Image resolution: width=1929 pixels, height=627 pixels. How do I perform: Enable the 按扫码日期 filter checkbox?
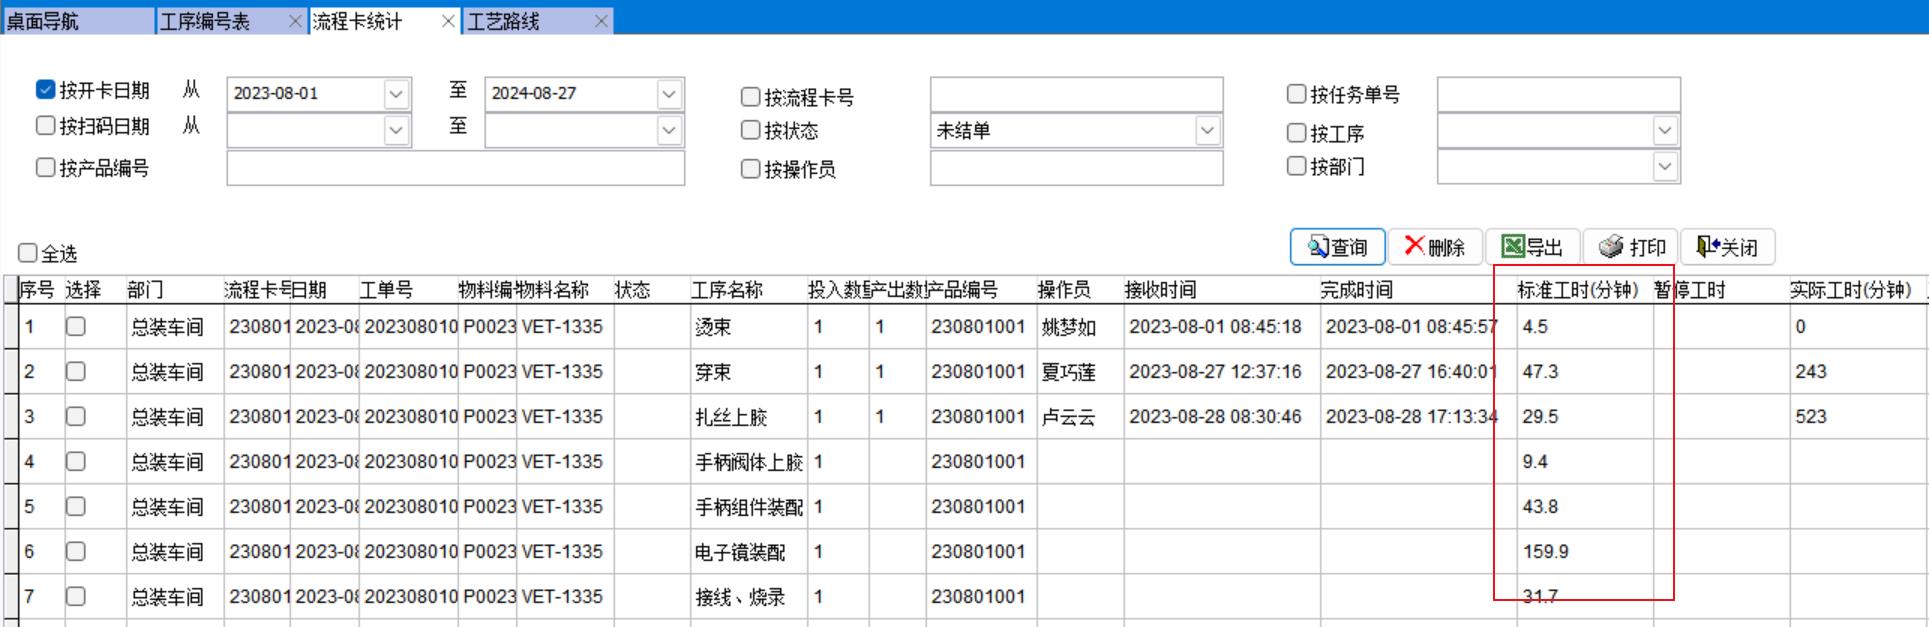tap(45, 126)
